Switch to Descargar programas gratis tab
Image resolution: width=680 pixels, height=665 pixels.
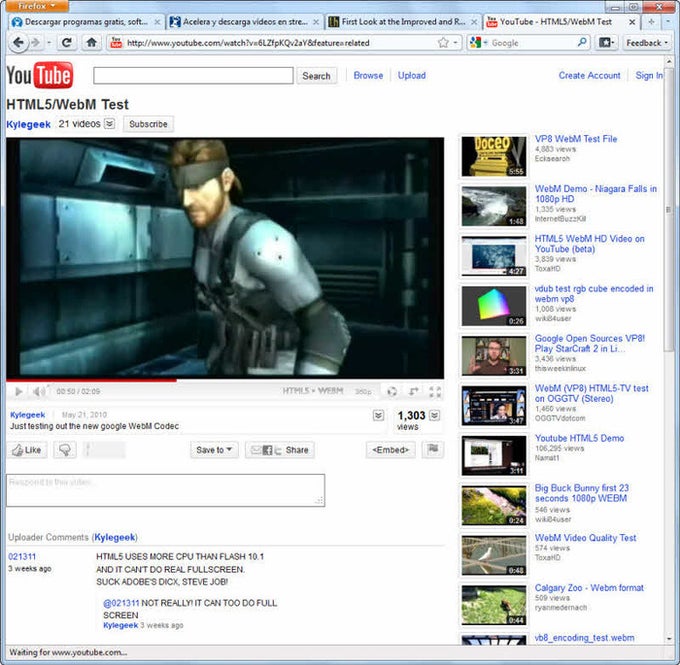point(86,22)
